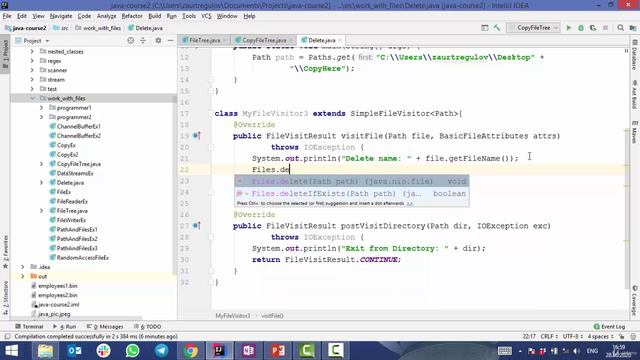Screen dimensions: 640x360
Task: Open Telegram from the taskbar
Action: click(161, 351)
